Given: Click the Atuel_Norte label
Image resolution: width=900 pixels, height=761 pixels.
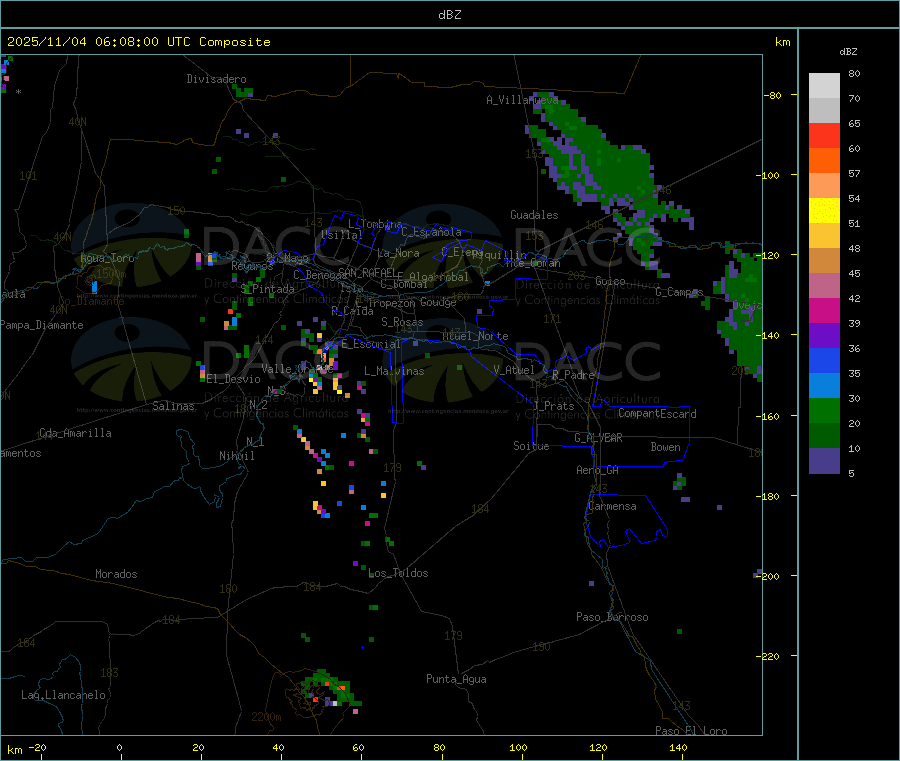Looking at the screenshot, I should (x=475, y=336).
